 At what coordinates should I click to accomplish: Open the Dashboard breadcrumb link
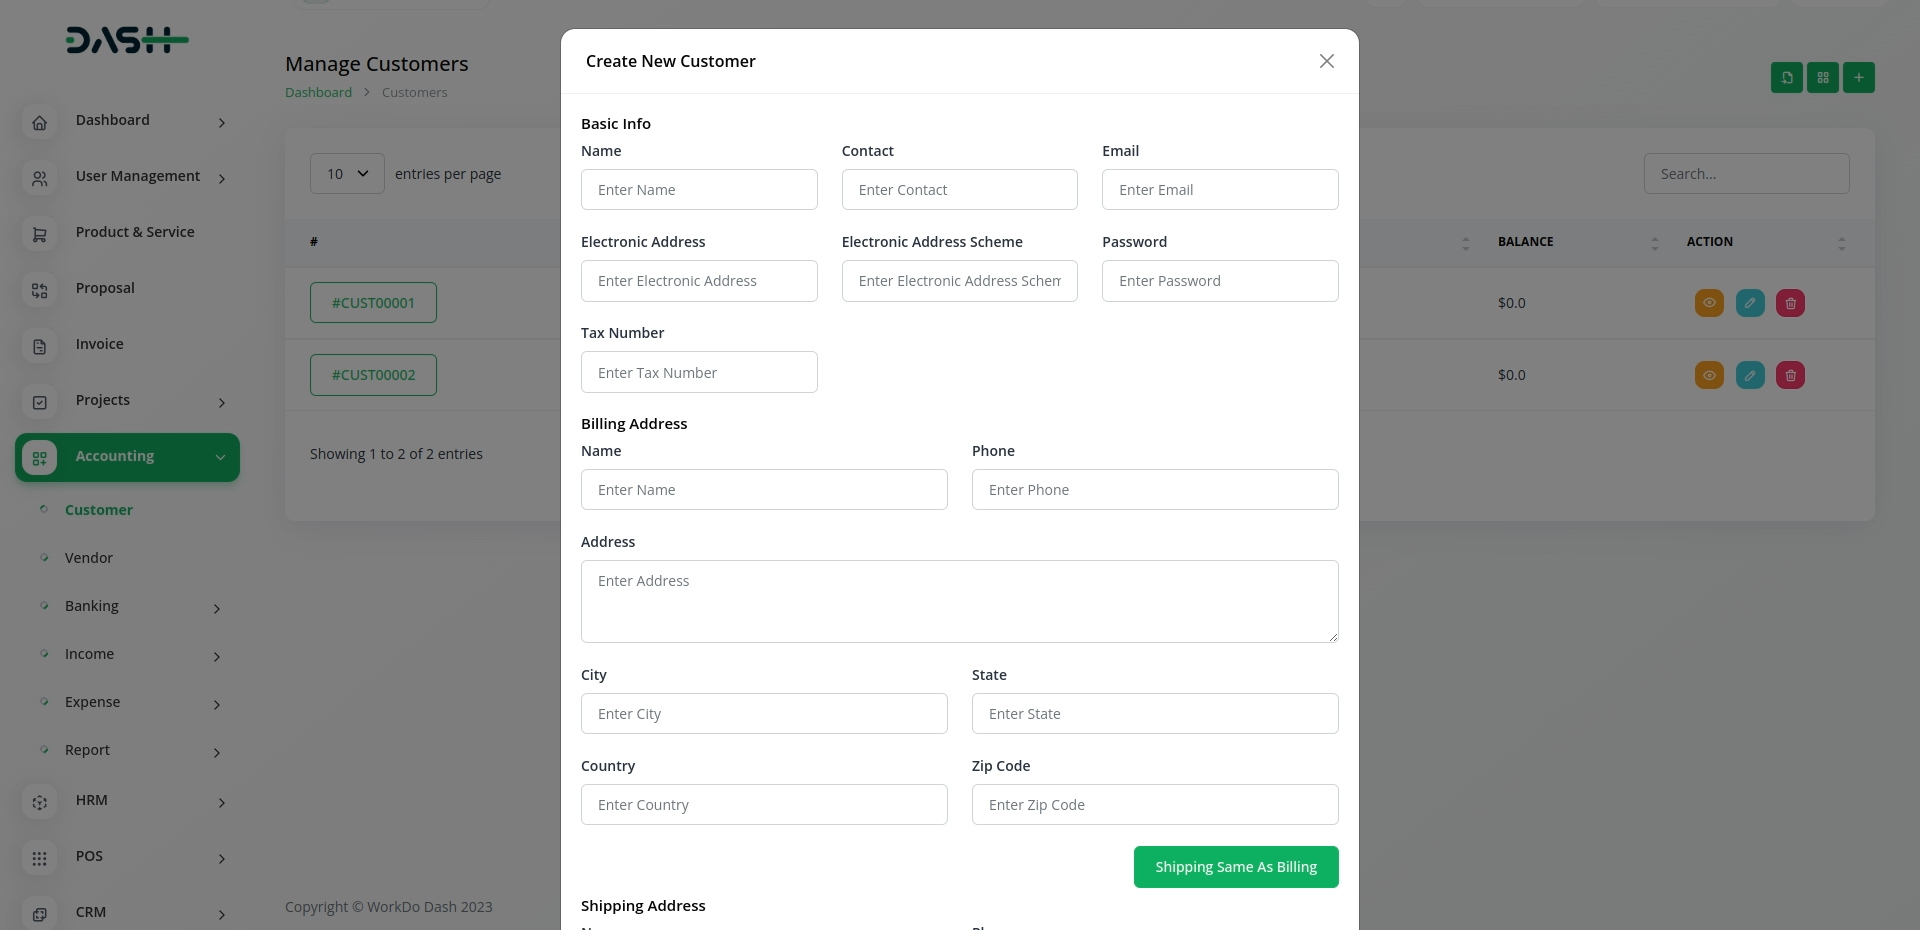[x=318, y=92]
